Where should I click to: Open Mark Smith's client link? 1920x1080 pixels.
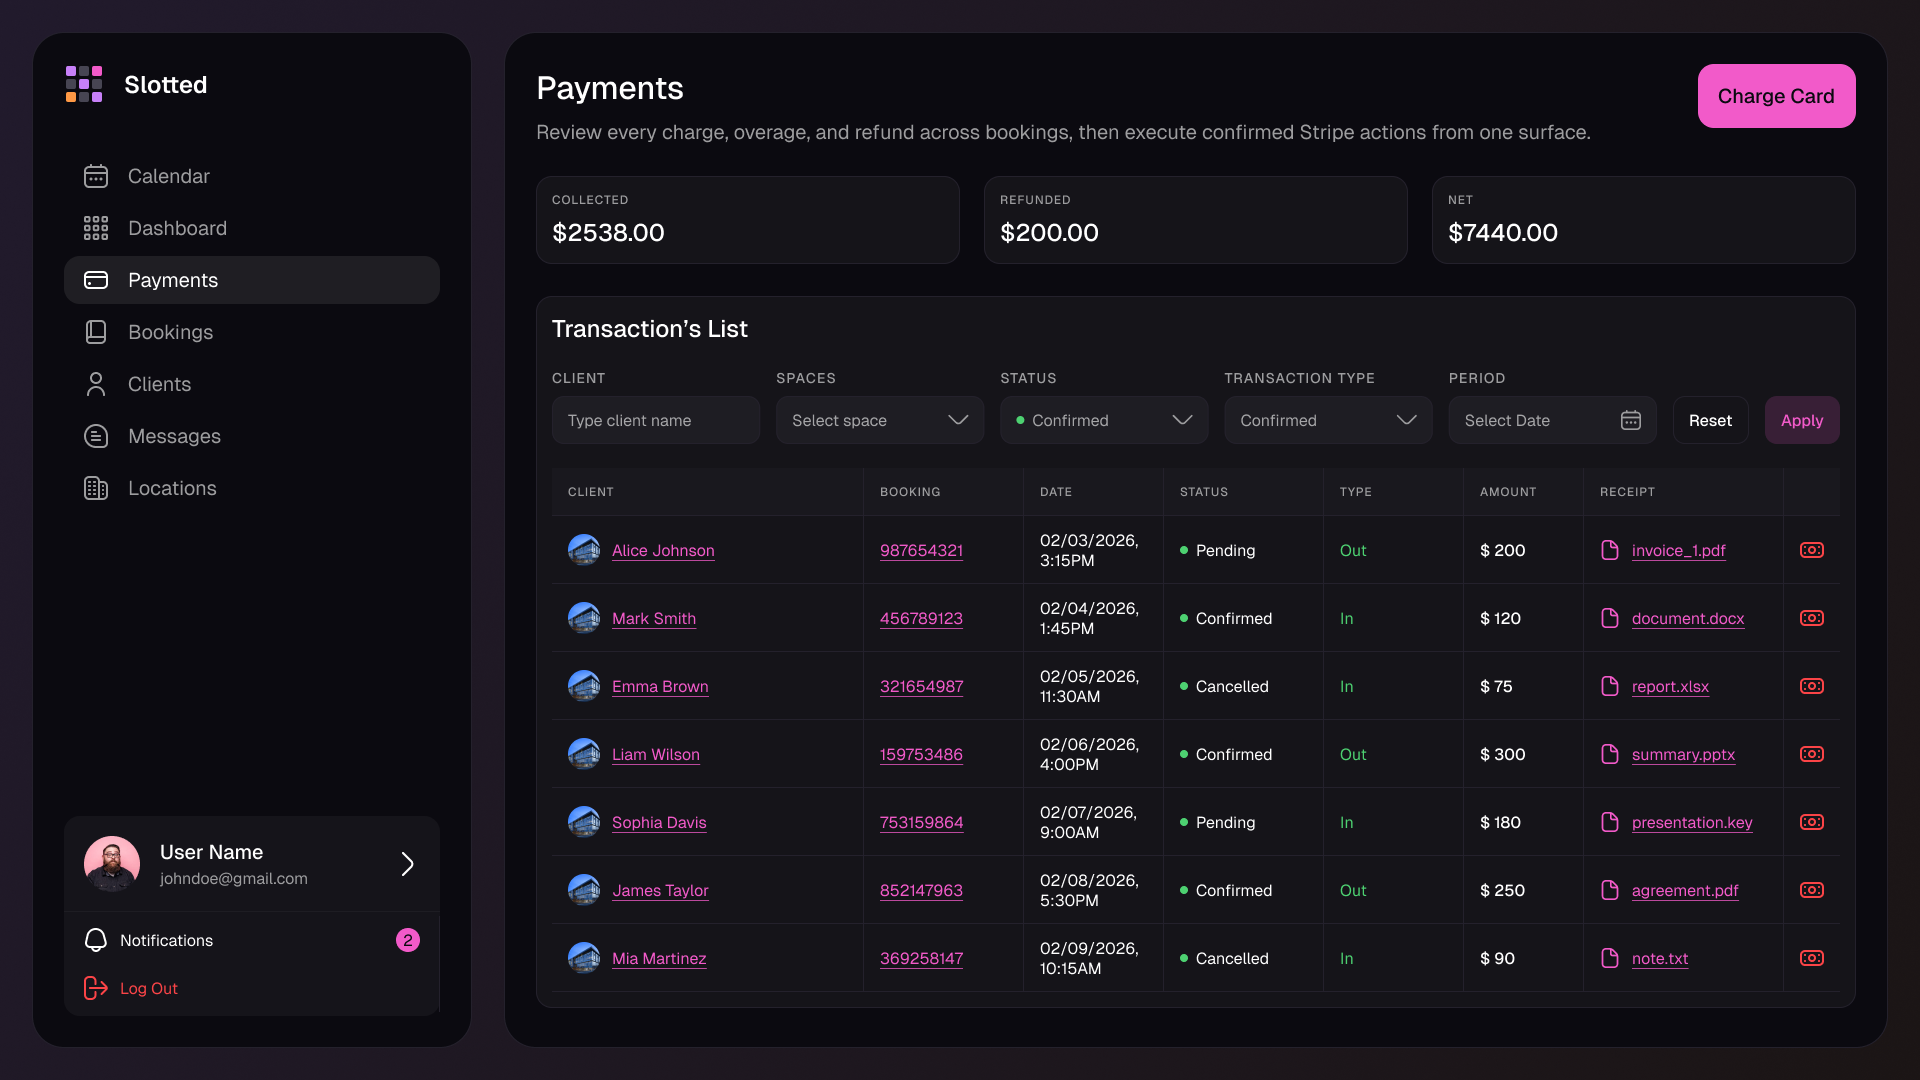pyautogui.click(x=654, y=618)
